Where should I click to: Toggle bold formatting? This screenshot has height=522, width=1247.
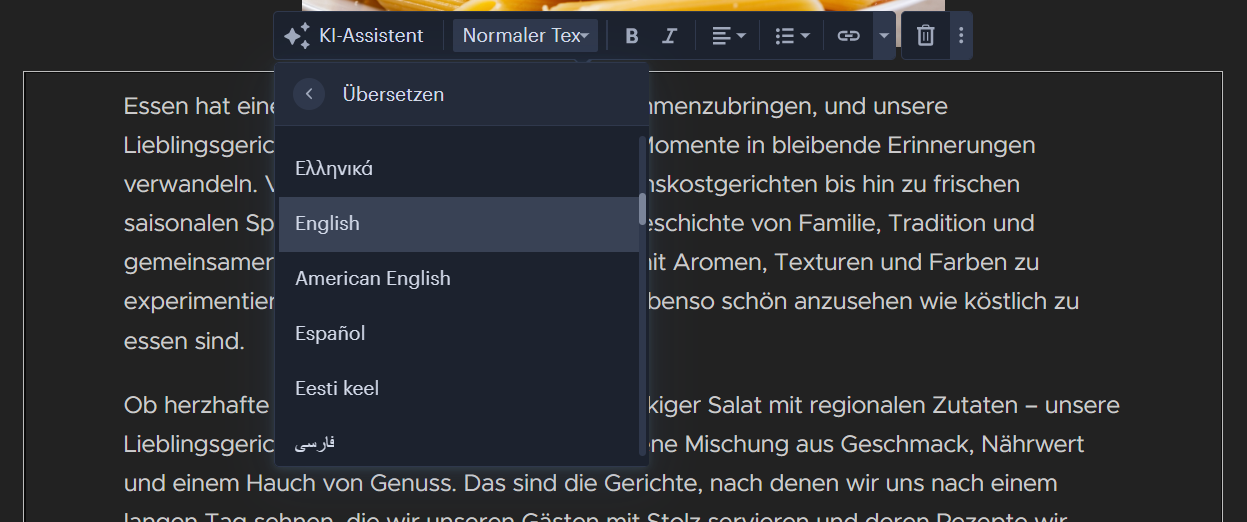(x=632, y=36)
